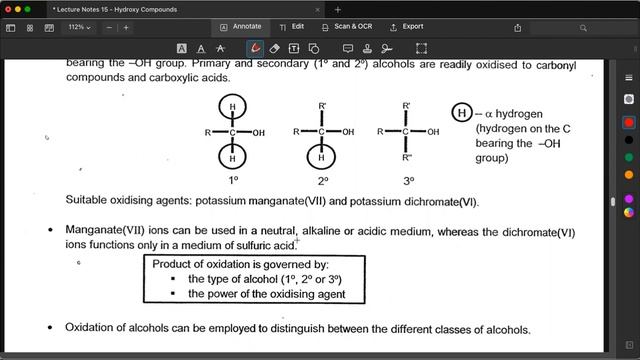Image resolution: width=640 pixels, height=360 pixels.
Task: Open the 112% zoom level dropdown
Action: click(79, 27)
